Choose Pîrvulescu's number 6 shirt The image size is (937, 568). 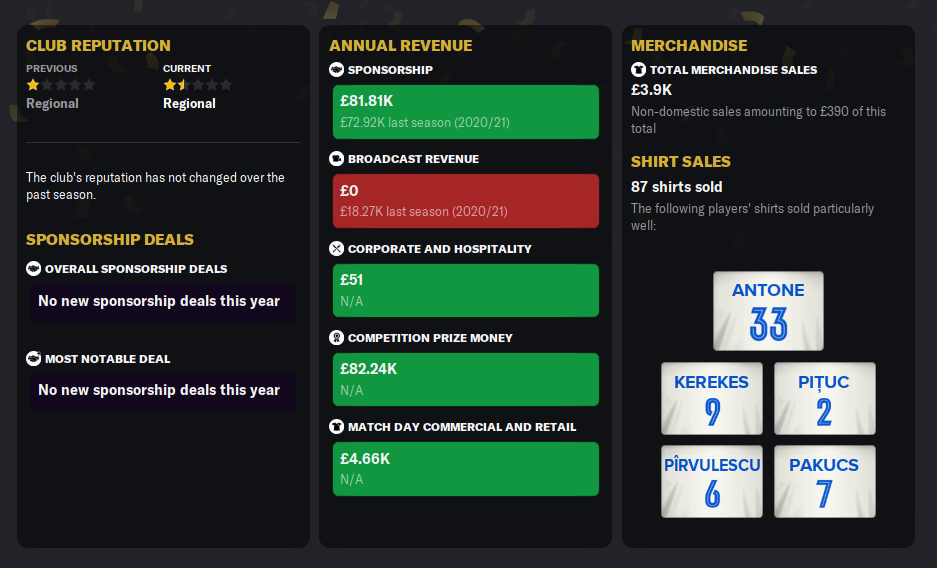point(712,481)
